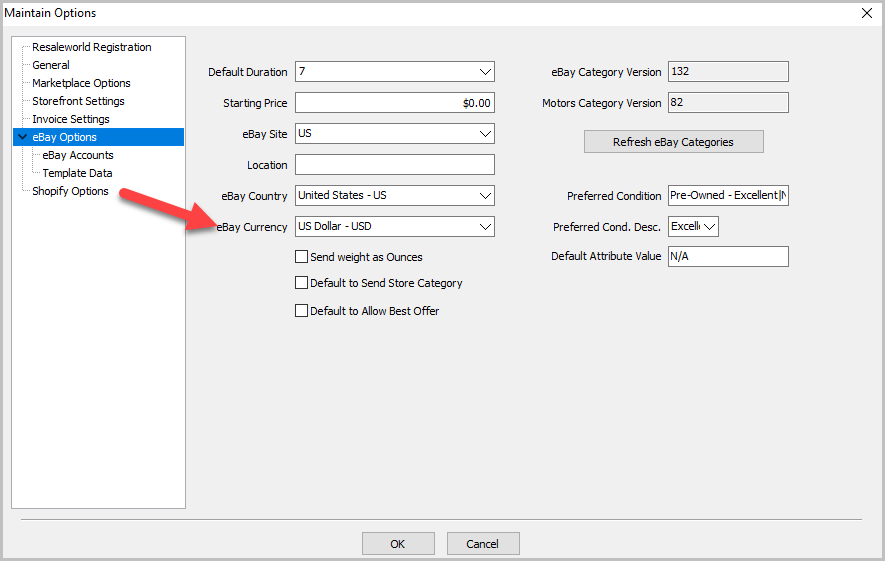Click the Cancel button
This screenshot has width=885, height=561.
[x=483, y=544]
